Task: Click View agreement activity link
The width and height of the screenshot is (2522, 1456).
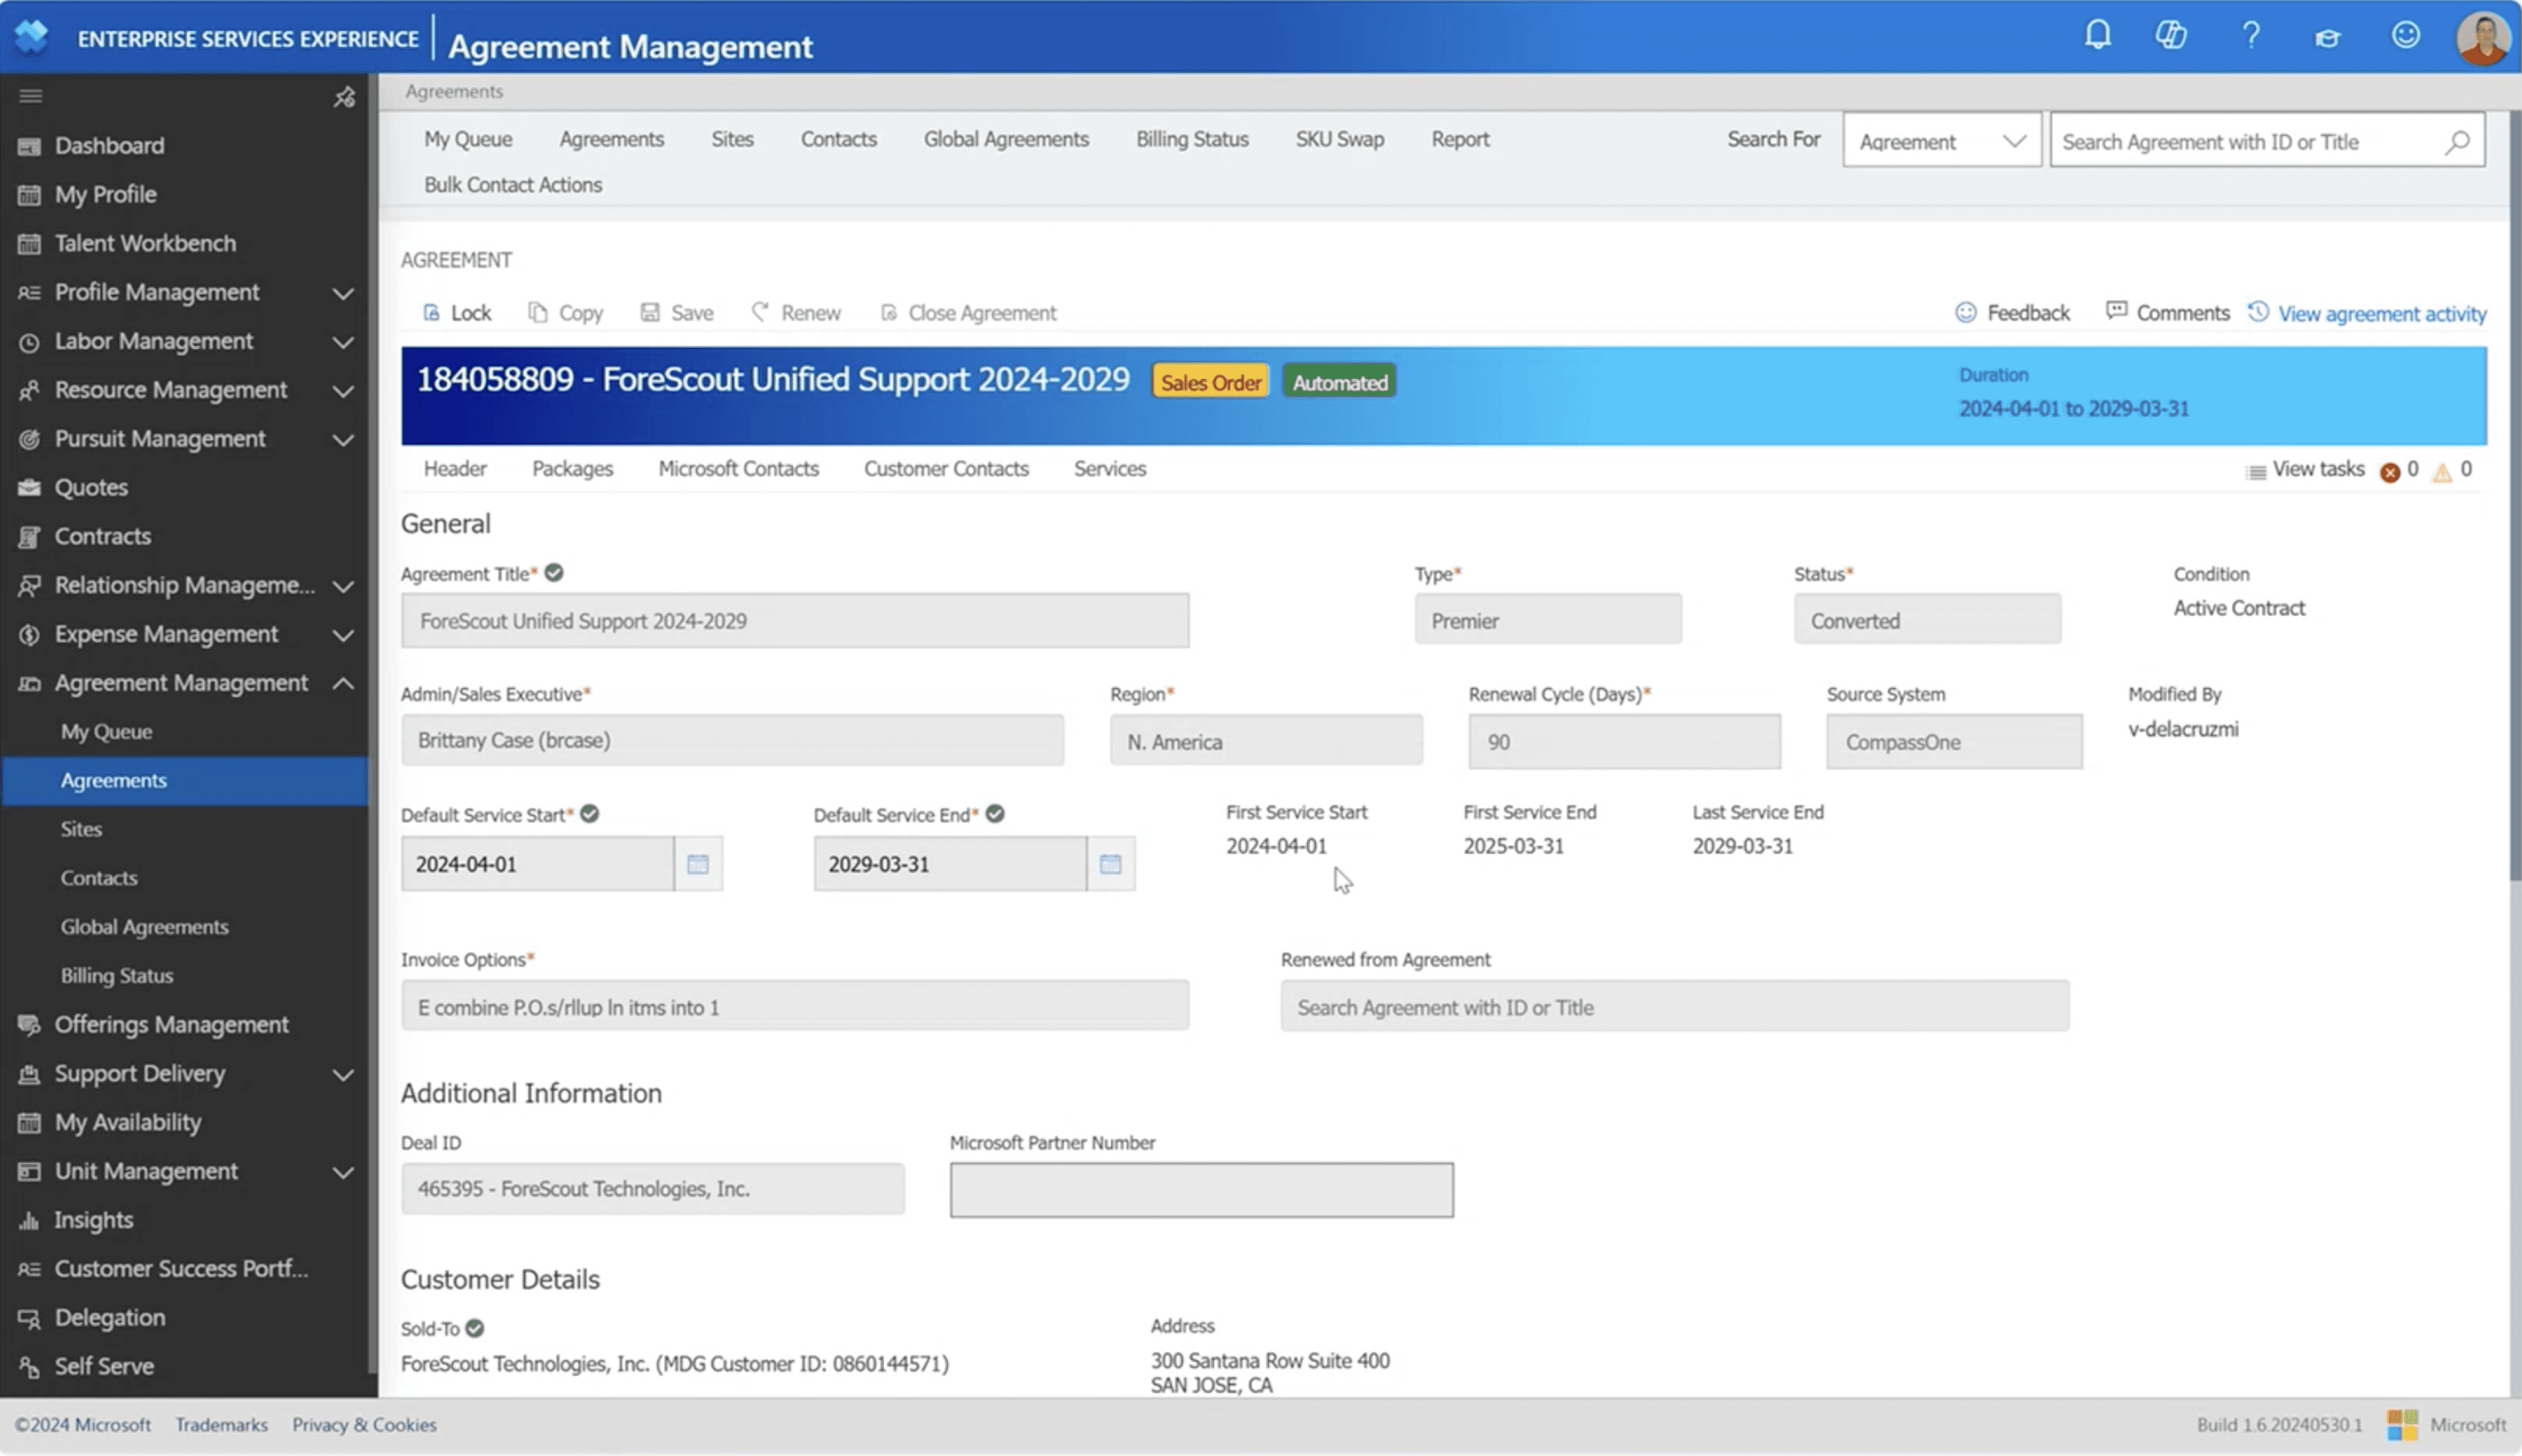Action: (x=2381, y=314)
